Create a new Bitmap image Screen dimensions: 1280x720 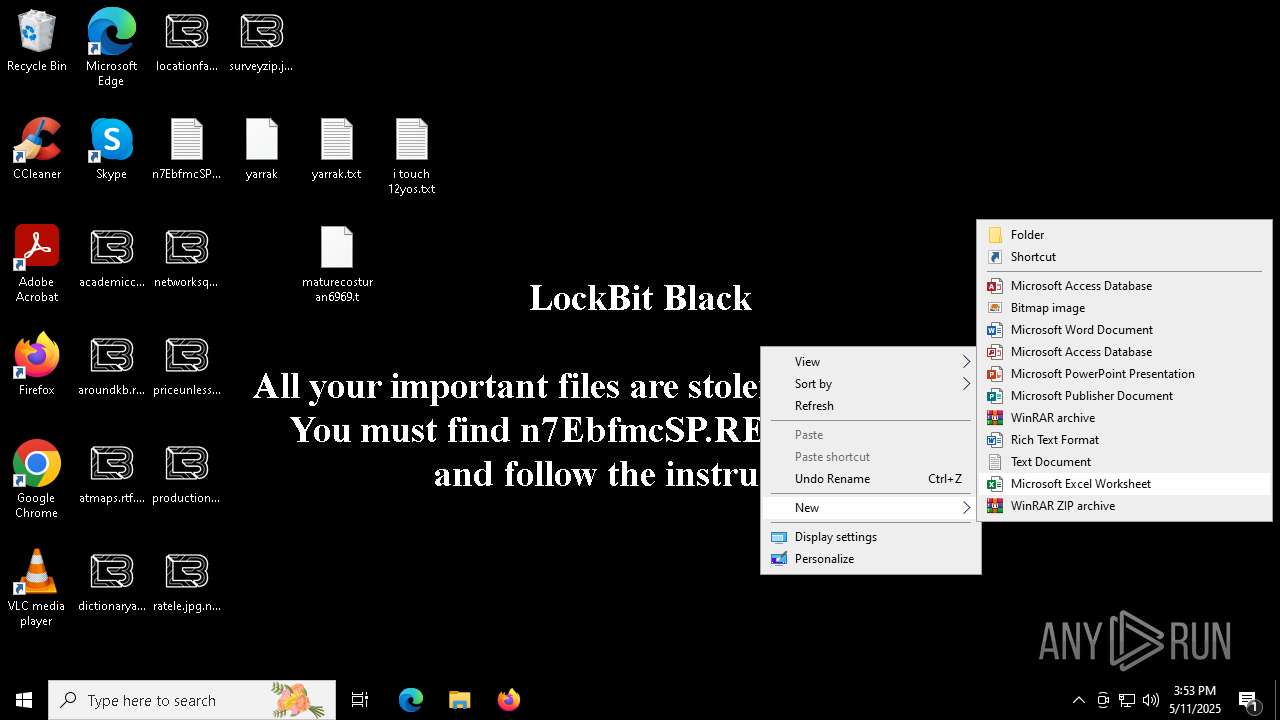pyautogui.click(x=1125, y=308)
